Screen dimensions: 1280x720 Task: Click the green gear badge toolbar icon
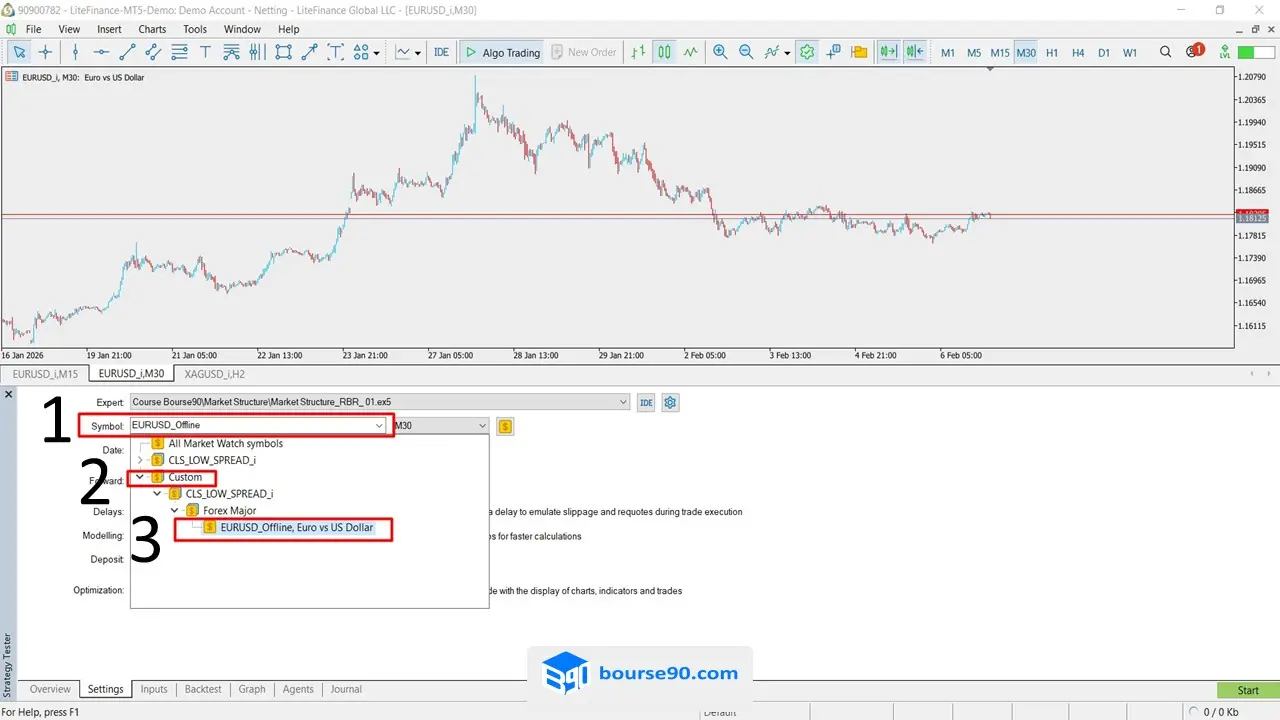tap(807, 52)
